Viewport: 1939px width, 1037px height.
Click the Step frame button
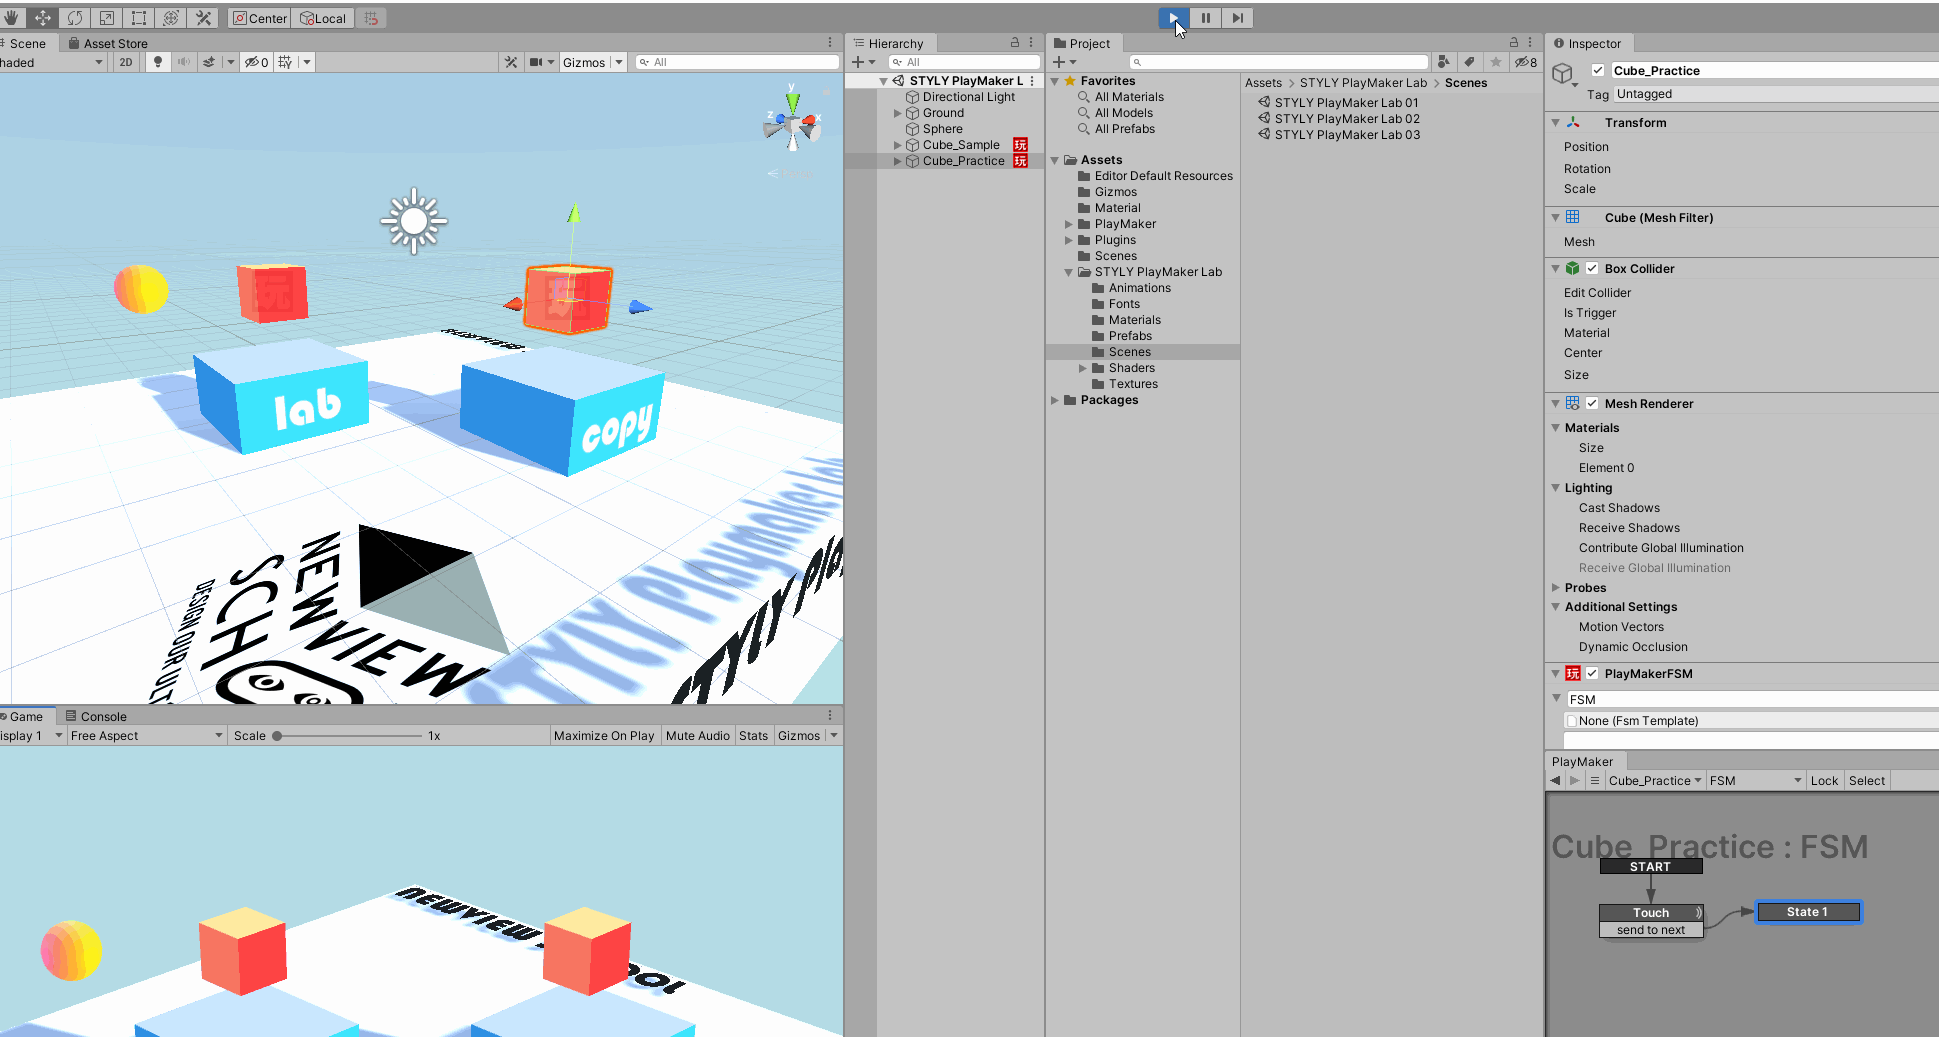click(1238, 18)
